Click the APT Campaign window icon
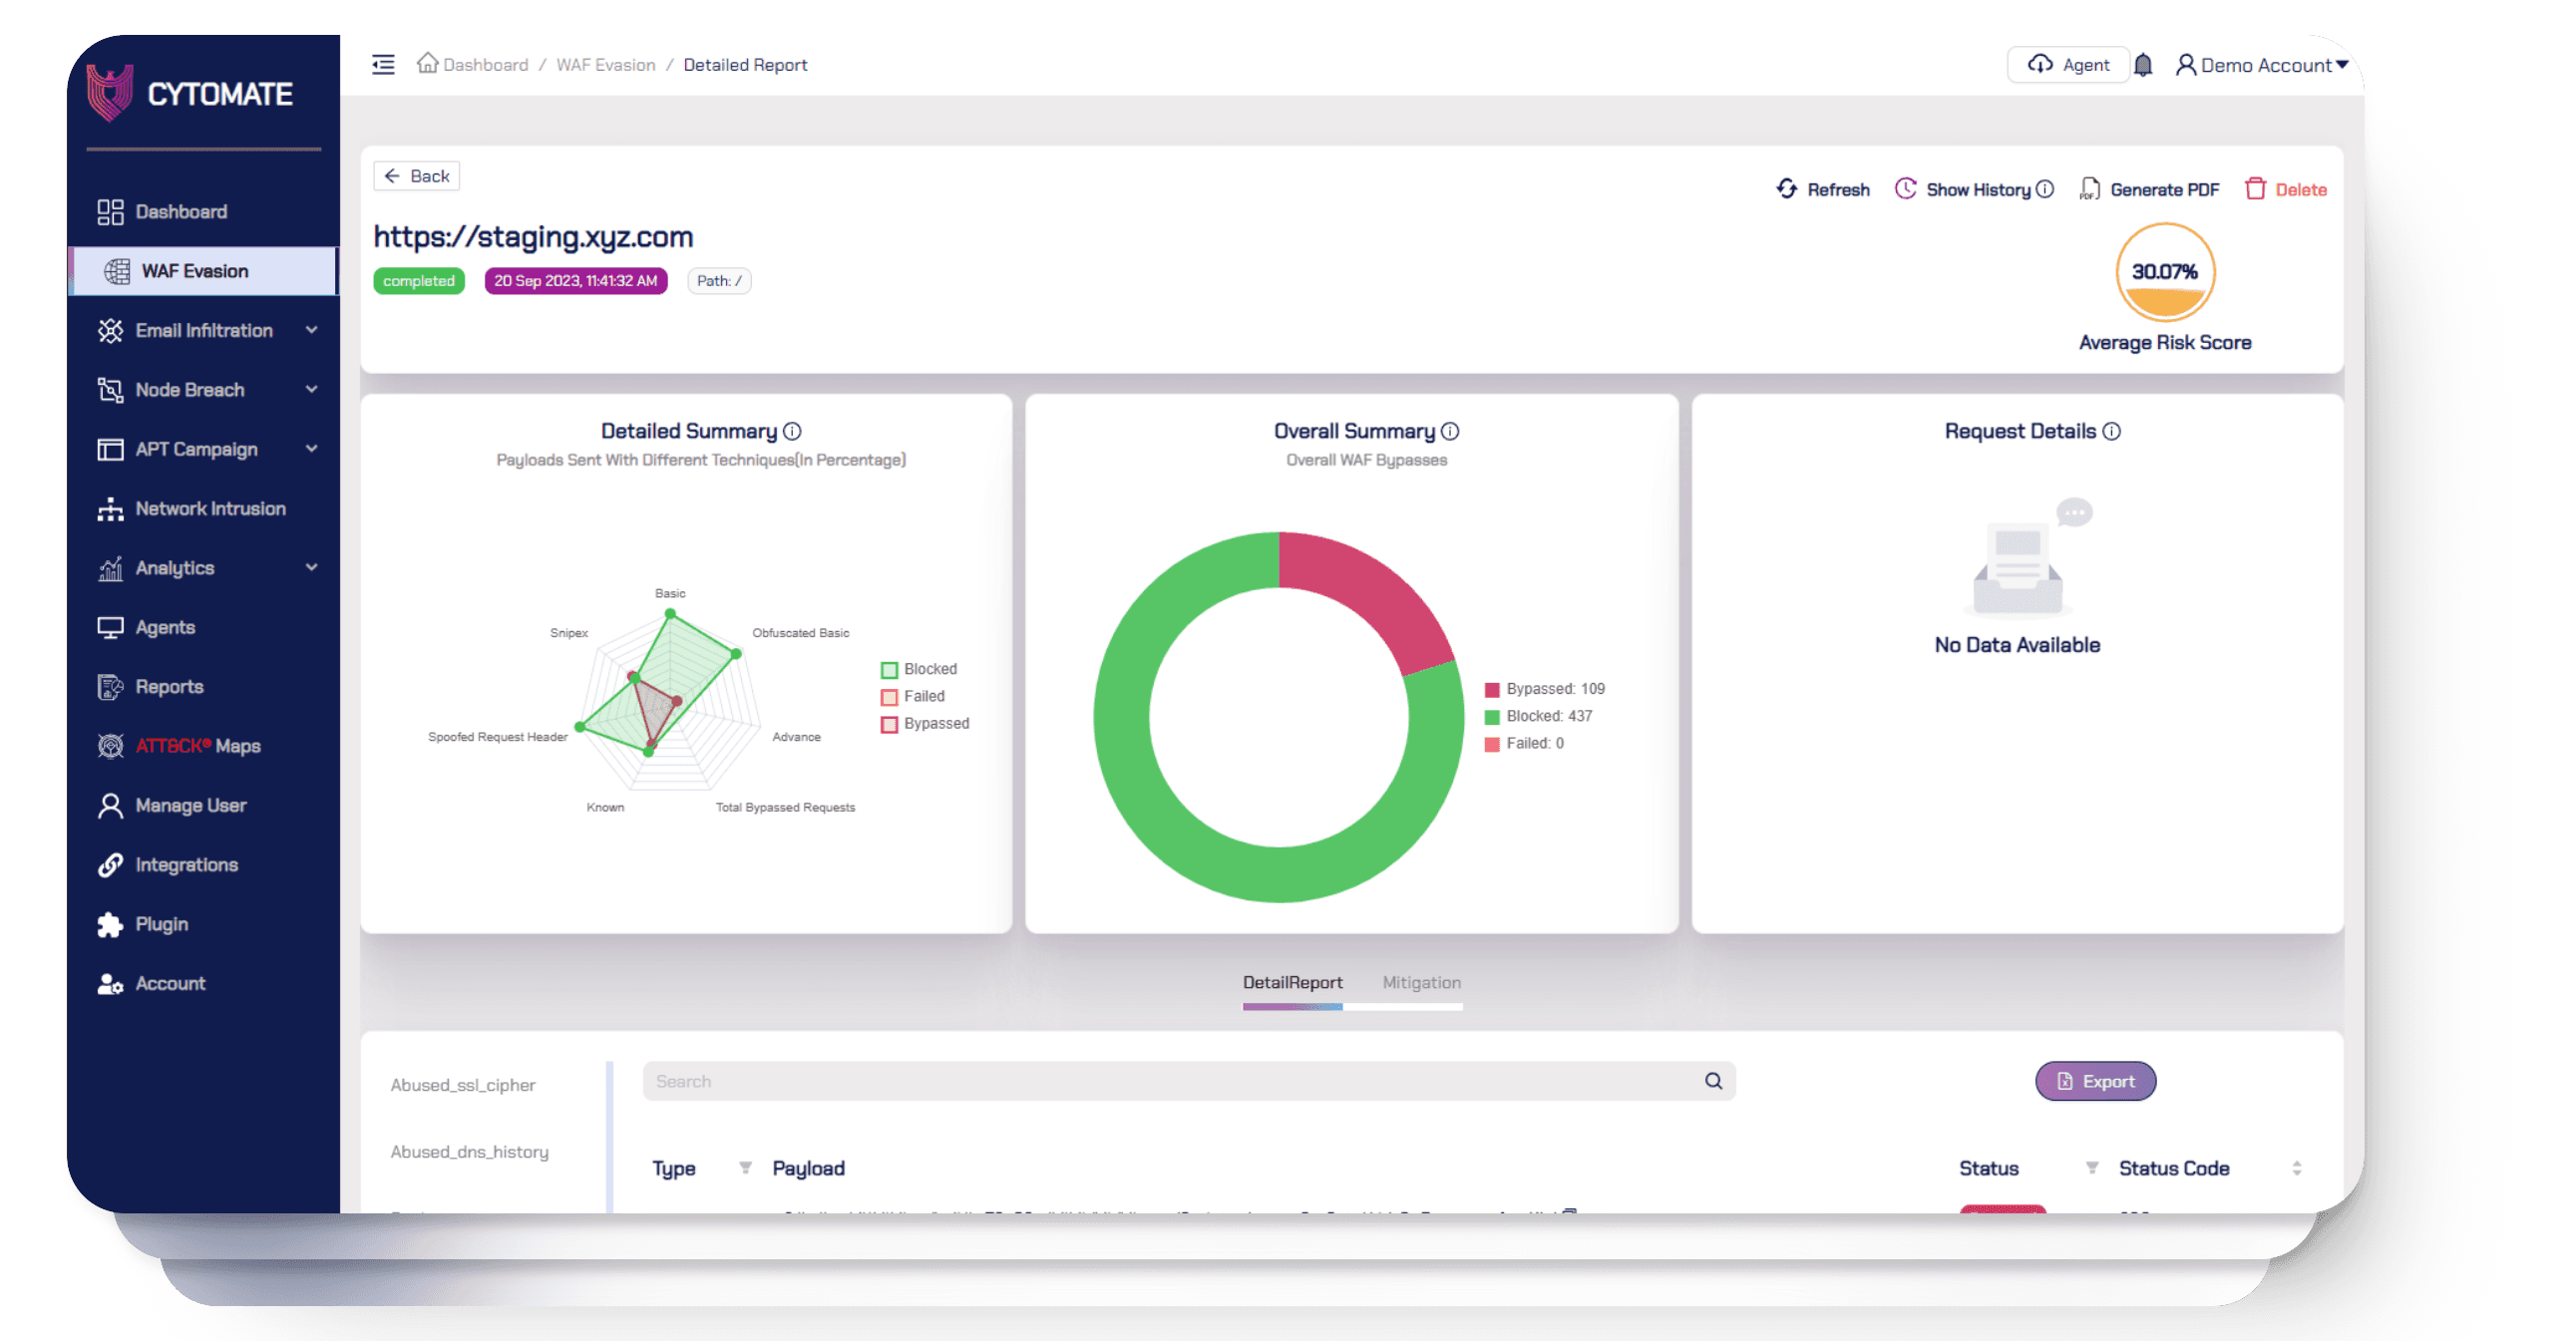The width and height of the screenshot is (2576, 1341). coord(110,449)
